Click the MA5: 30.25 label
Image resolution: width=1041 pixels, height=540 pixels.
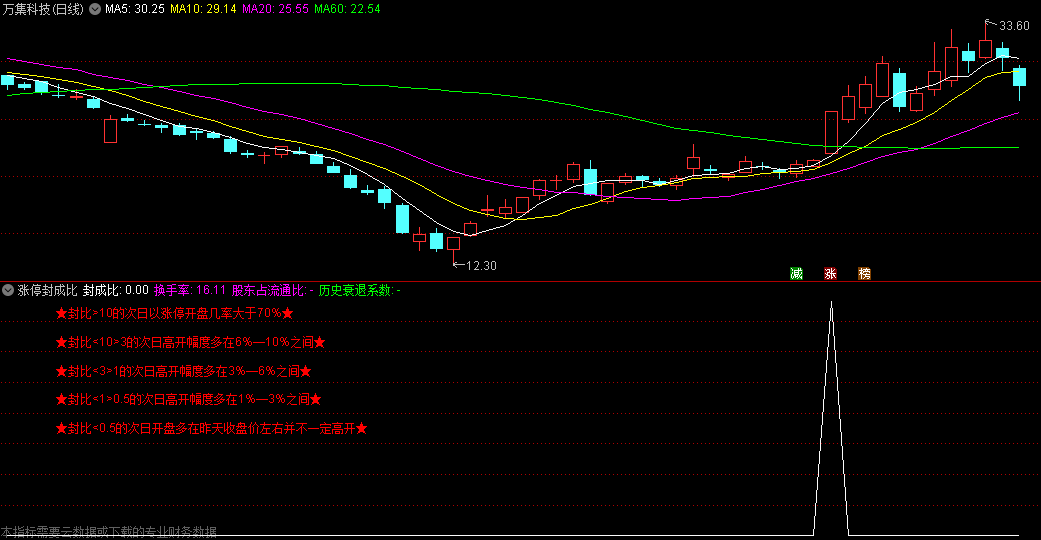point(135,9)
